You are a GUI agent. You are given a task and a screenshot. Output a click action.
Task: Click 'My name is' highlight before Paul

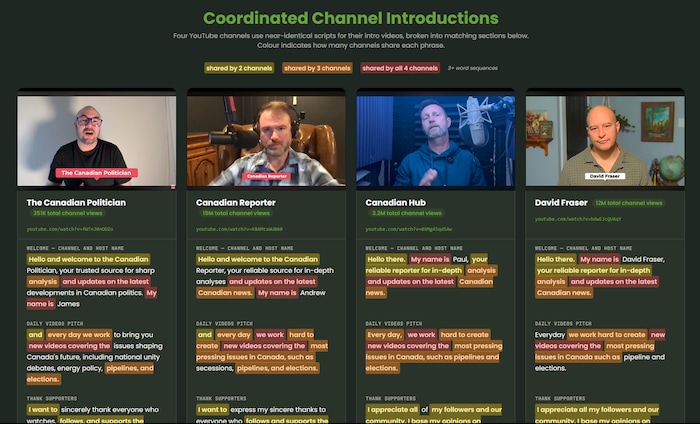tap(430, 259)
